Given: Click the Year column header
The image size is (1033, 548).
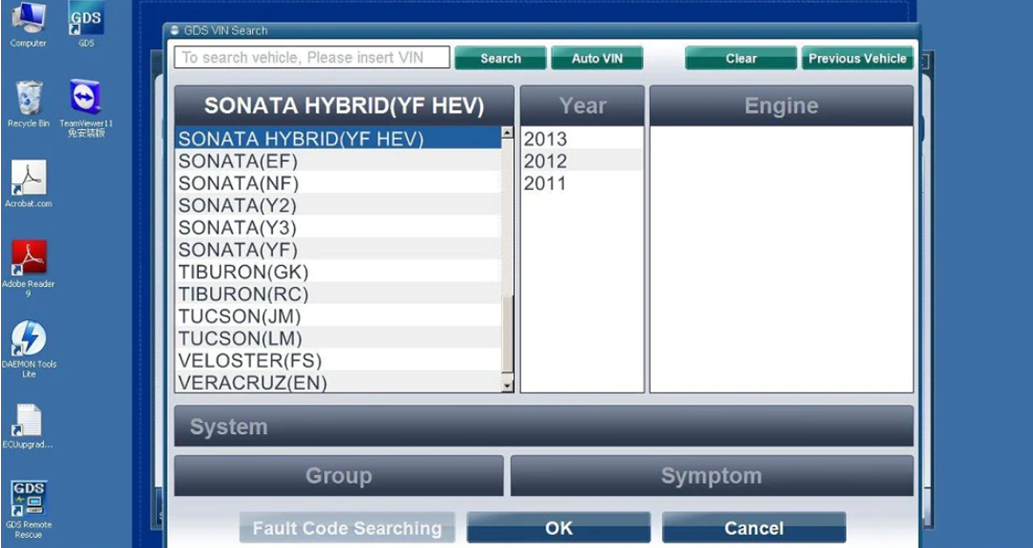Looking at the screenshot, I should (582, 105).
